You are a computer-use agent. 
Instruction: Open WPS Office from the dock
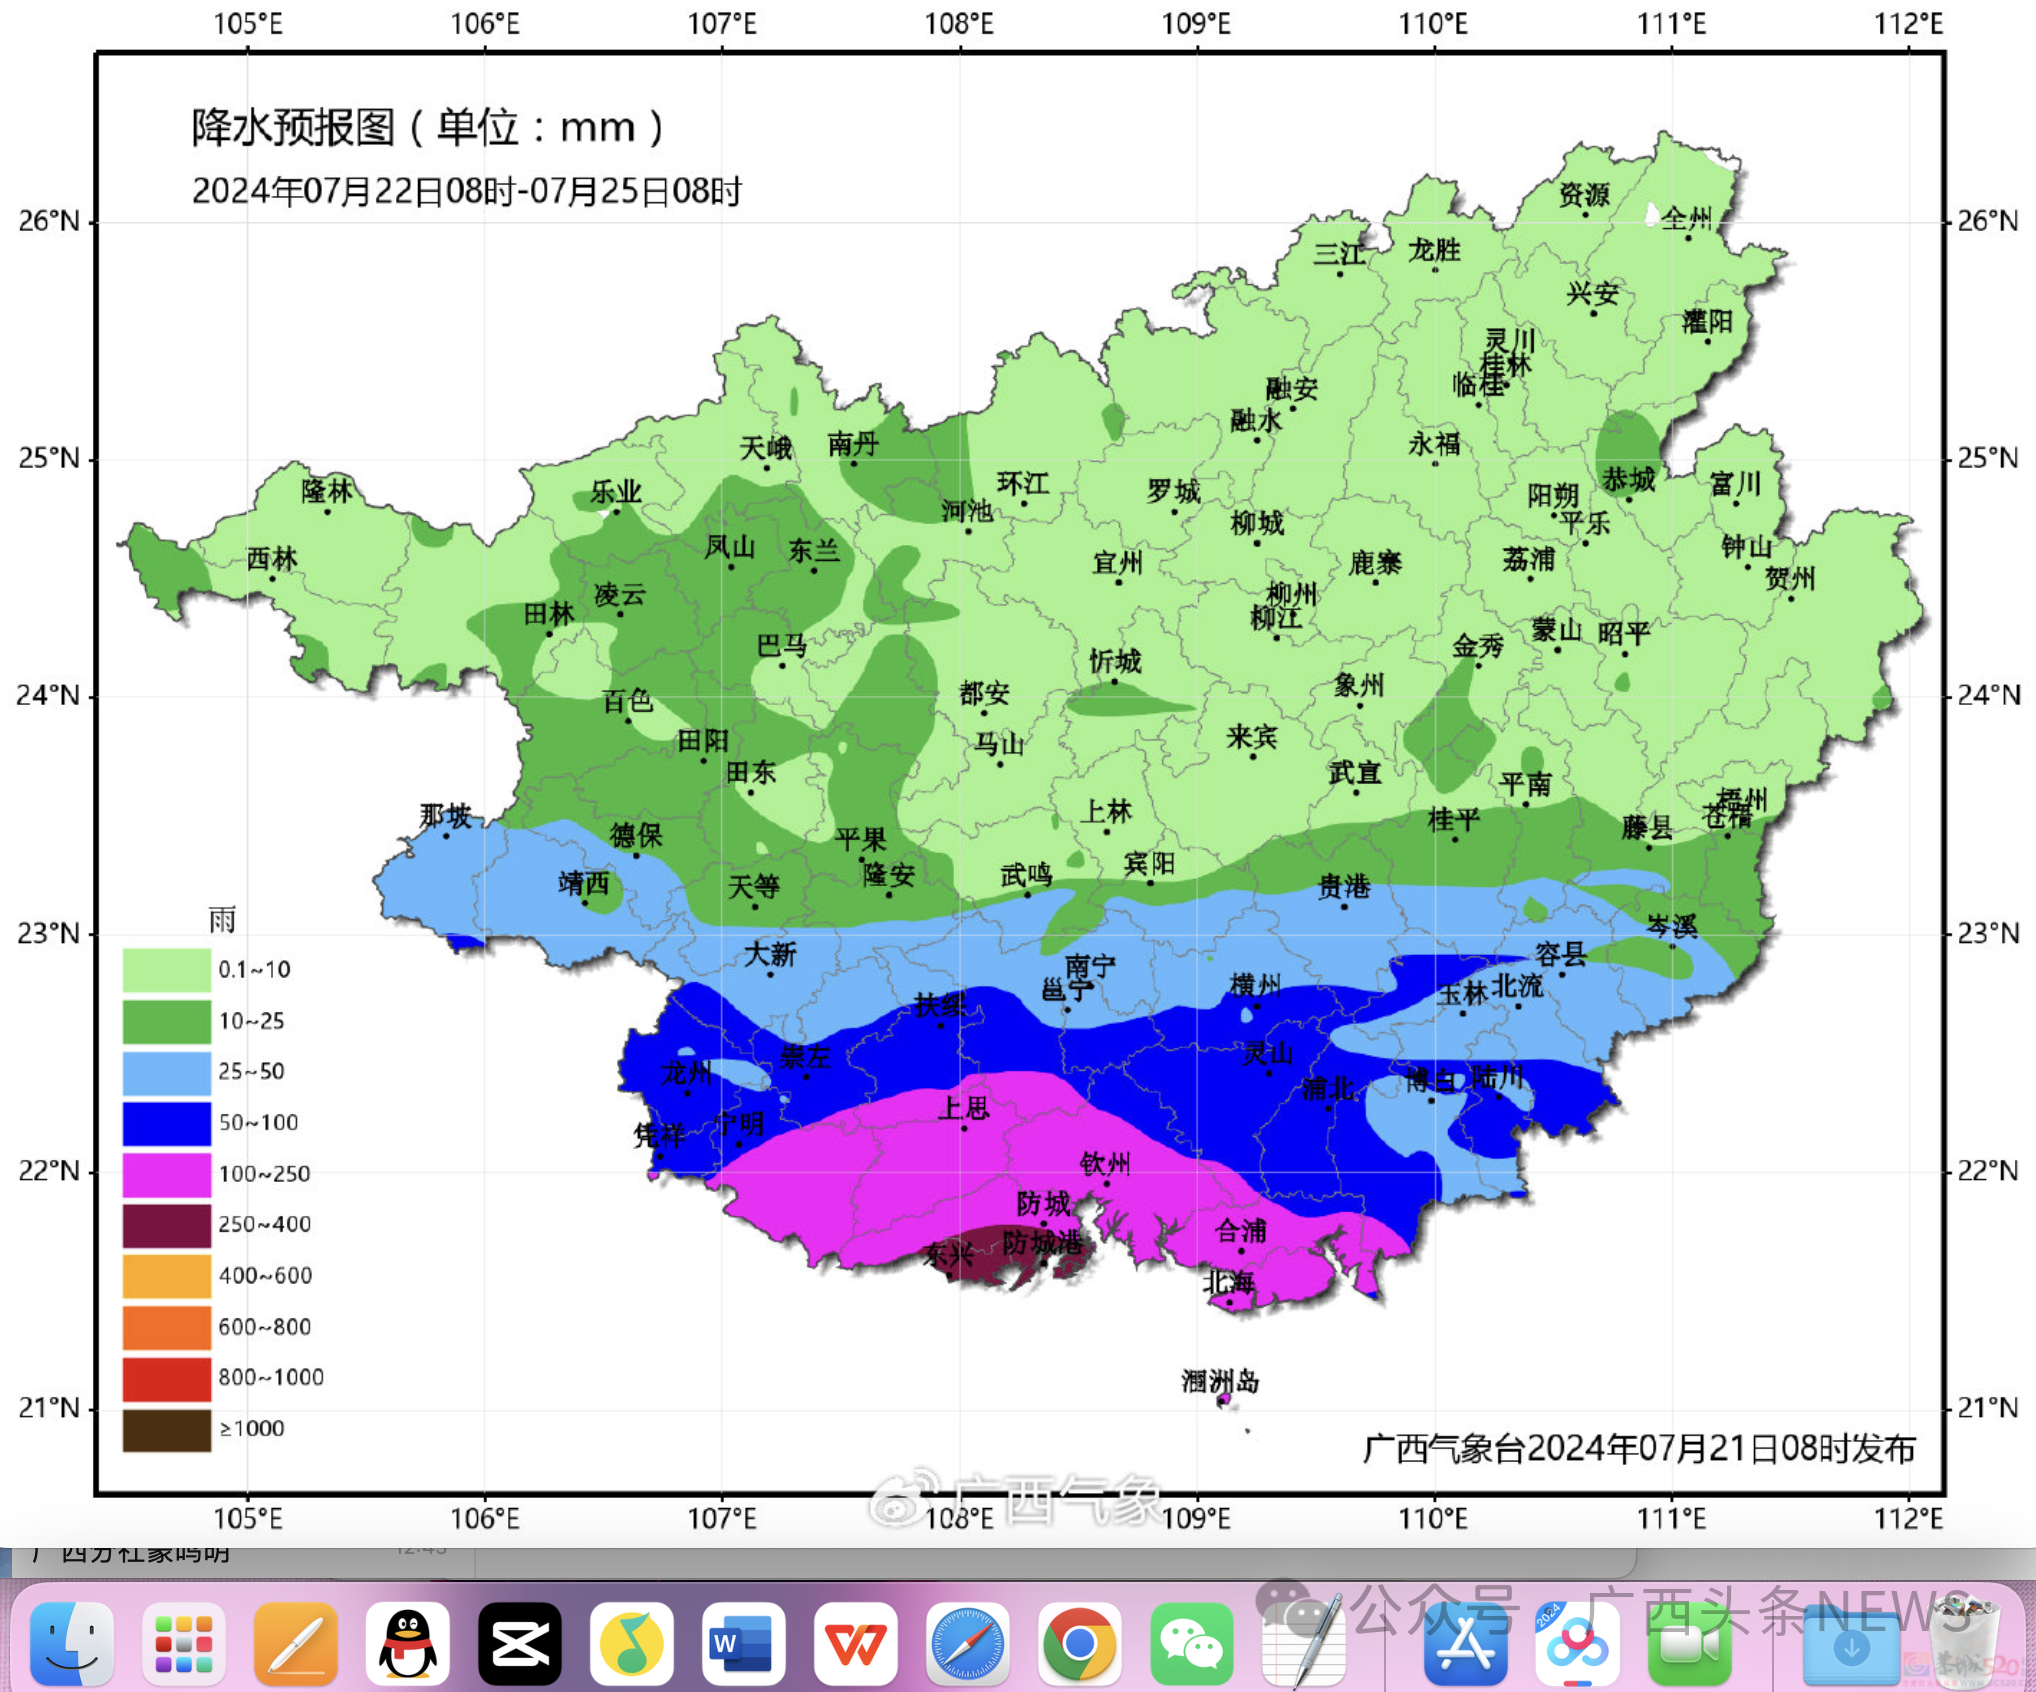coord(855,1643)
